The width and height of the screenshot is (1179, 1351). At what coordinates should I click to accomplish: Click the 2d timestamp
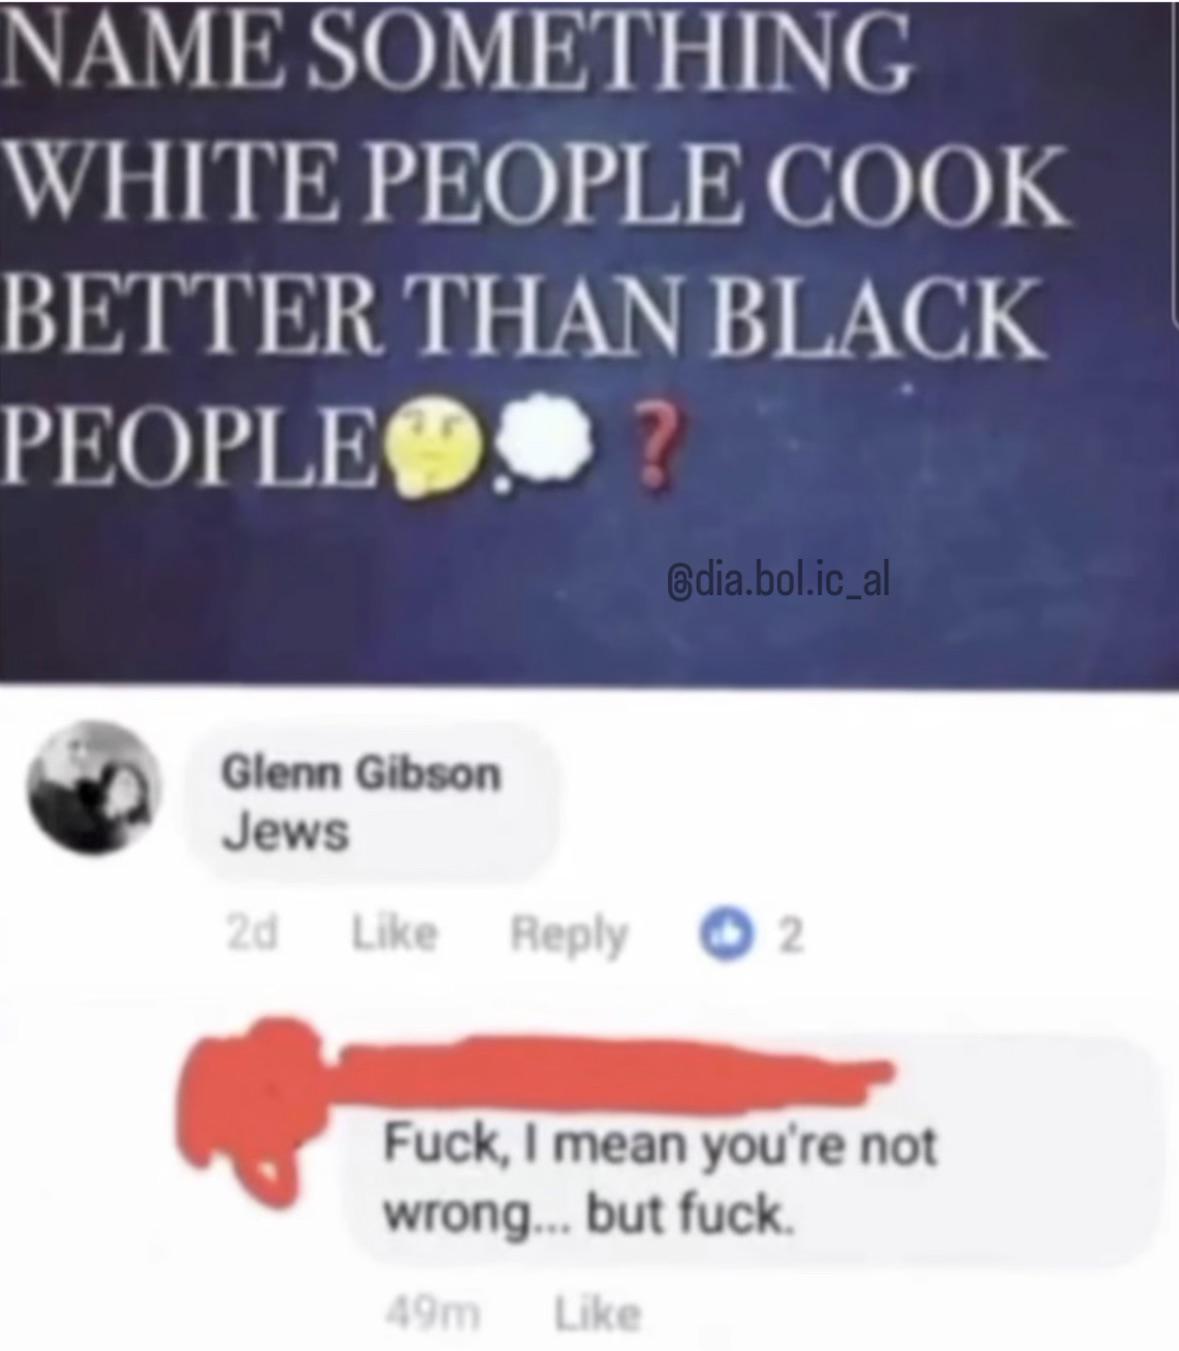click(251, 933)
